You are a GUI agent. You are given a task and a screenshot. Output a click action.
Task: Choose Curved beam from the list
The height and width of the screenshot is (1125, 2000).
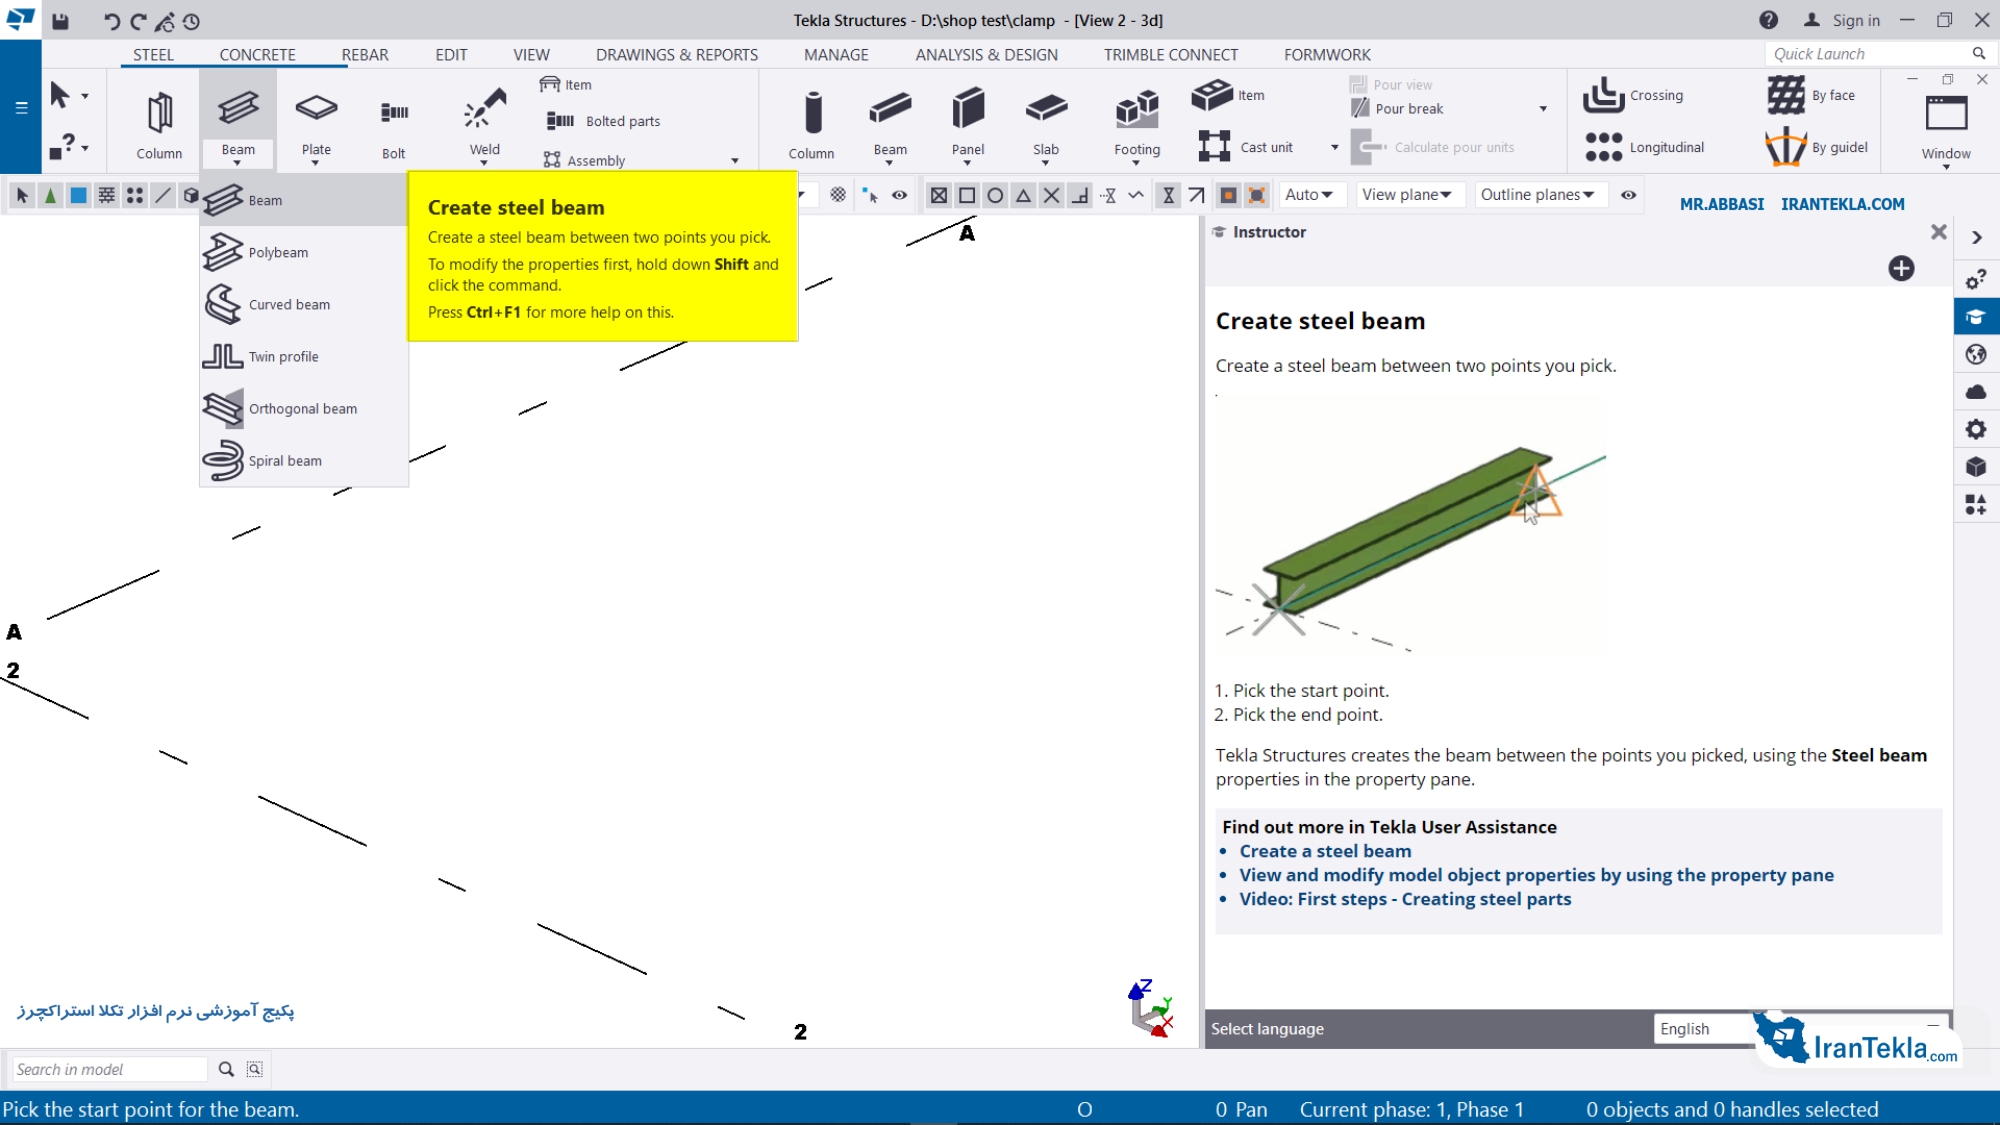click(303, 304)
